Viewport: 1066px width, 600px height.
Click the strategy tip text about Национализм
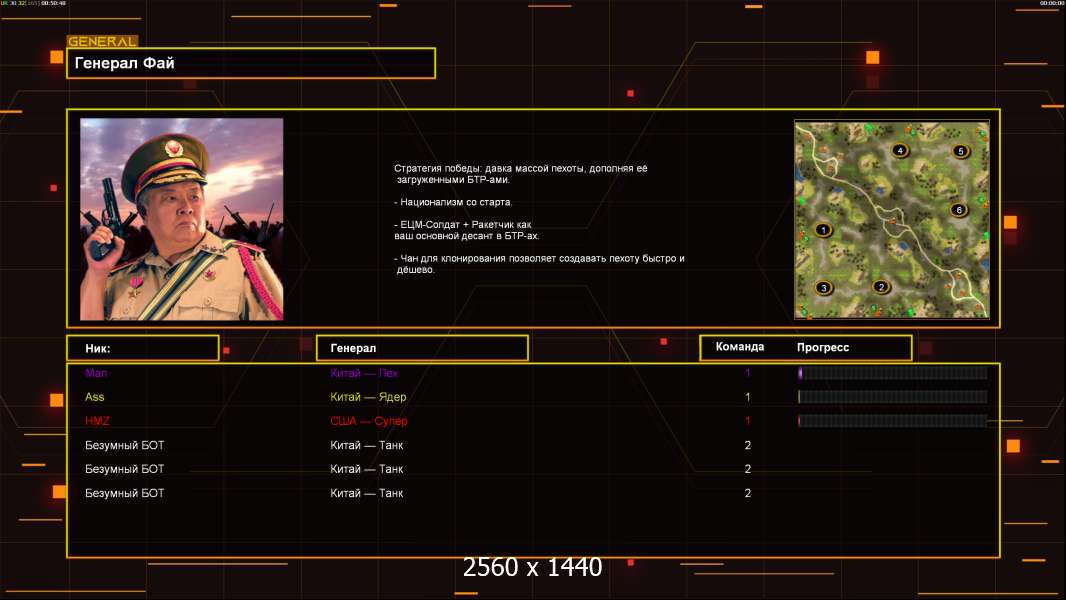[x=453, y=202]
